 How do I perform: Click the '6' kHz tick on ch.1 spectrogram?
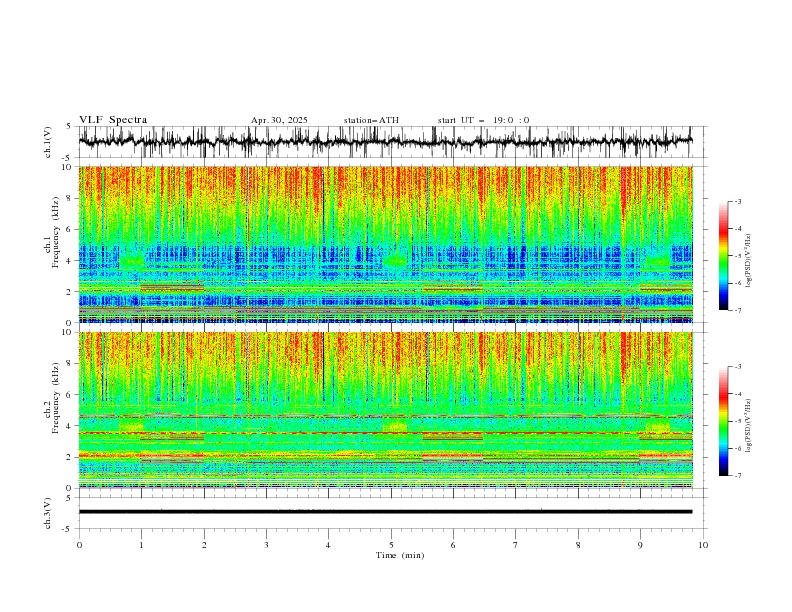tap(71, 230)
